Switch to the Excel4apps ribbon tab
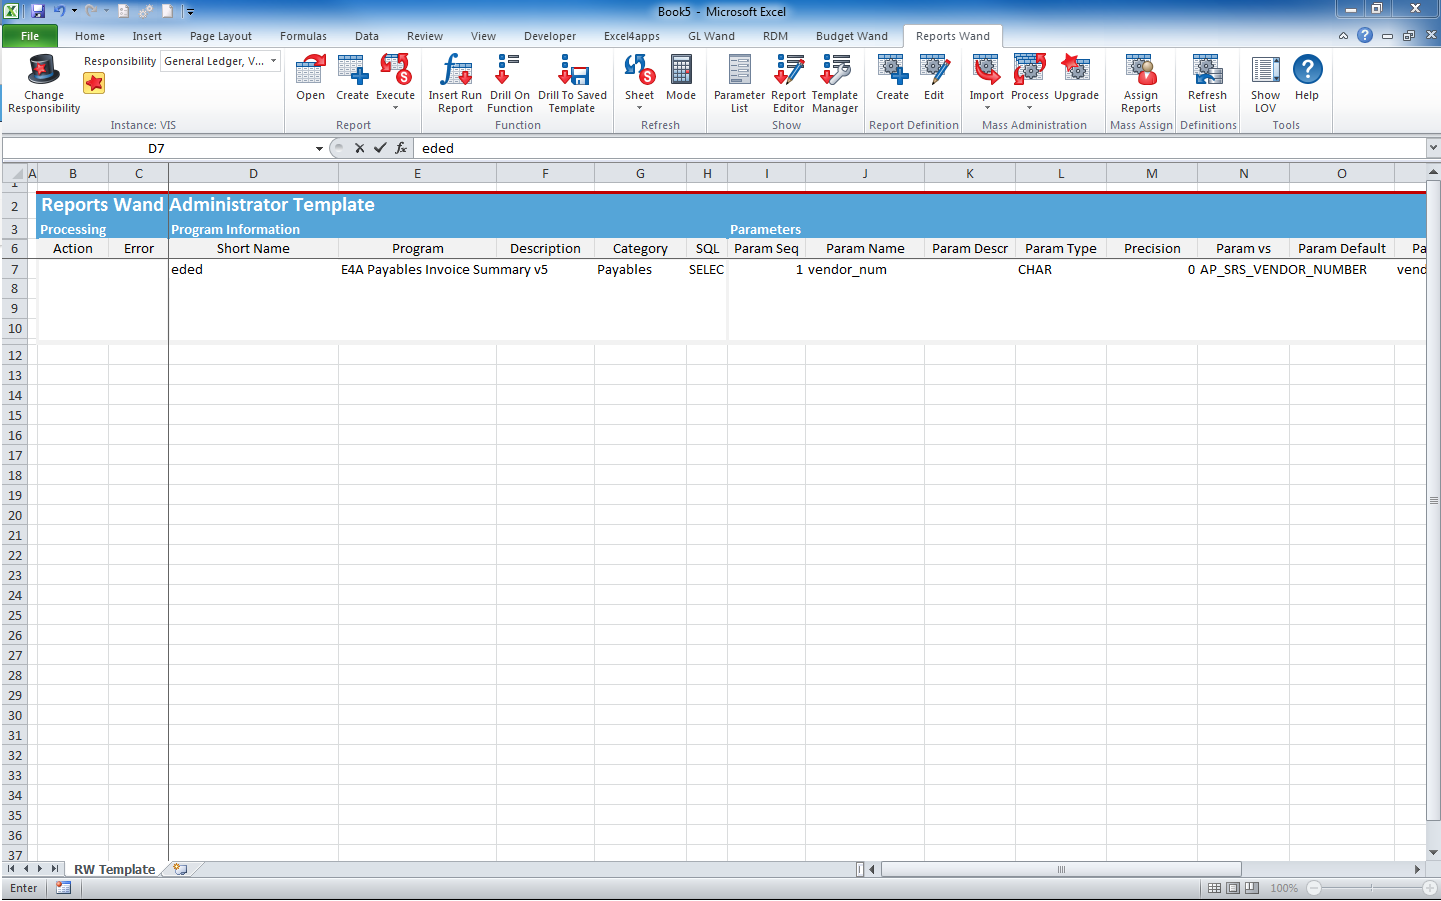The image size is (1441, 901). click(632, 36)
